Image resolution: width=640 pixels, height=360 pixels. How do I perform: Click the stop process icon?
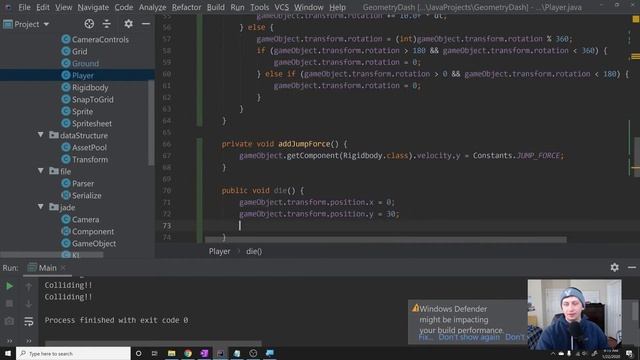point(9,303)
